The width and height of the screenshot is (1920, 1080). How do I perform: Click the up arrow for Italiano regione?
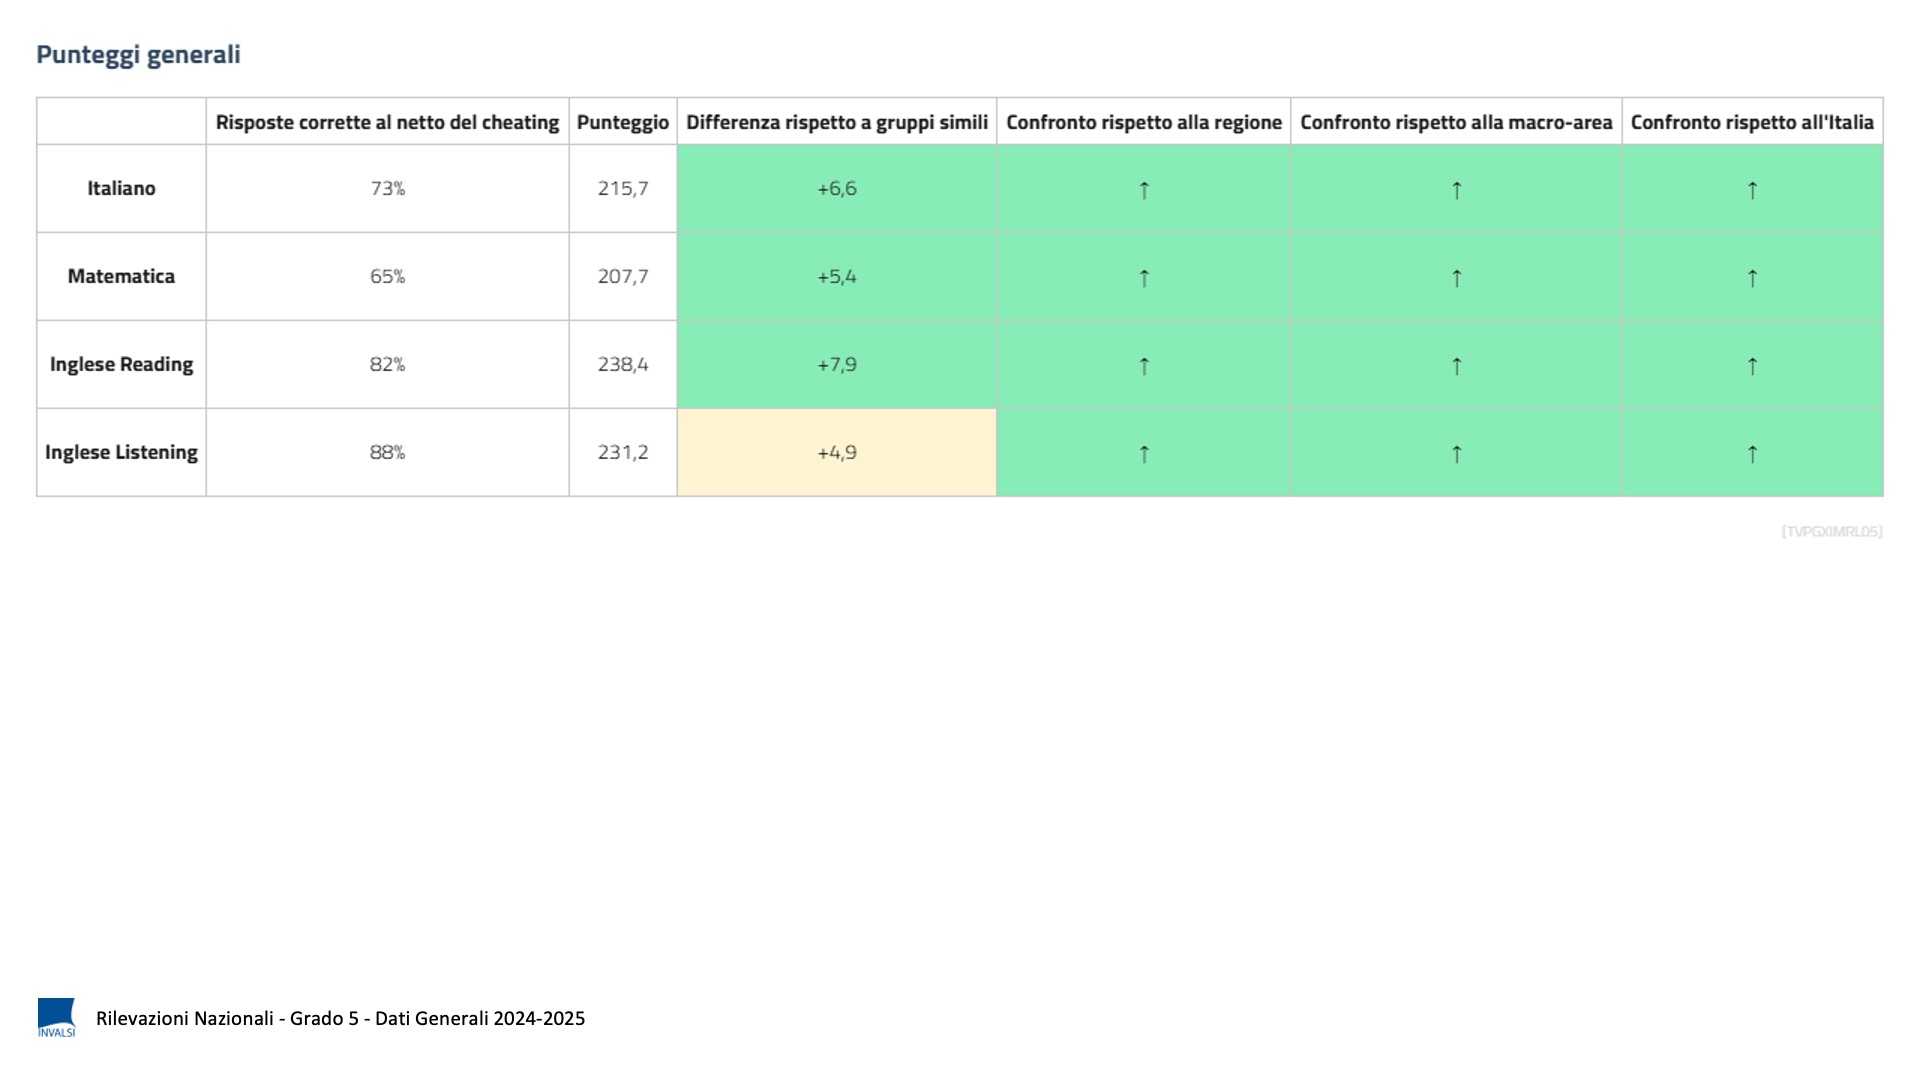tap(1144, 190)
